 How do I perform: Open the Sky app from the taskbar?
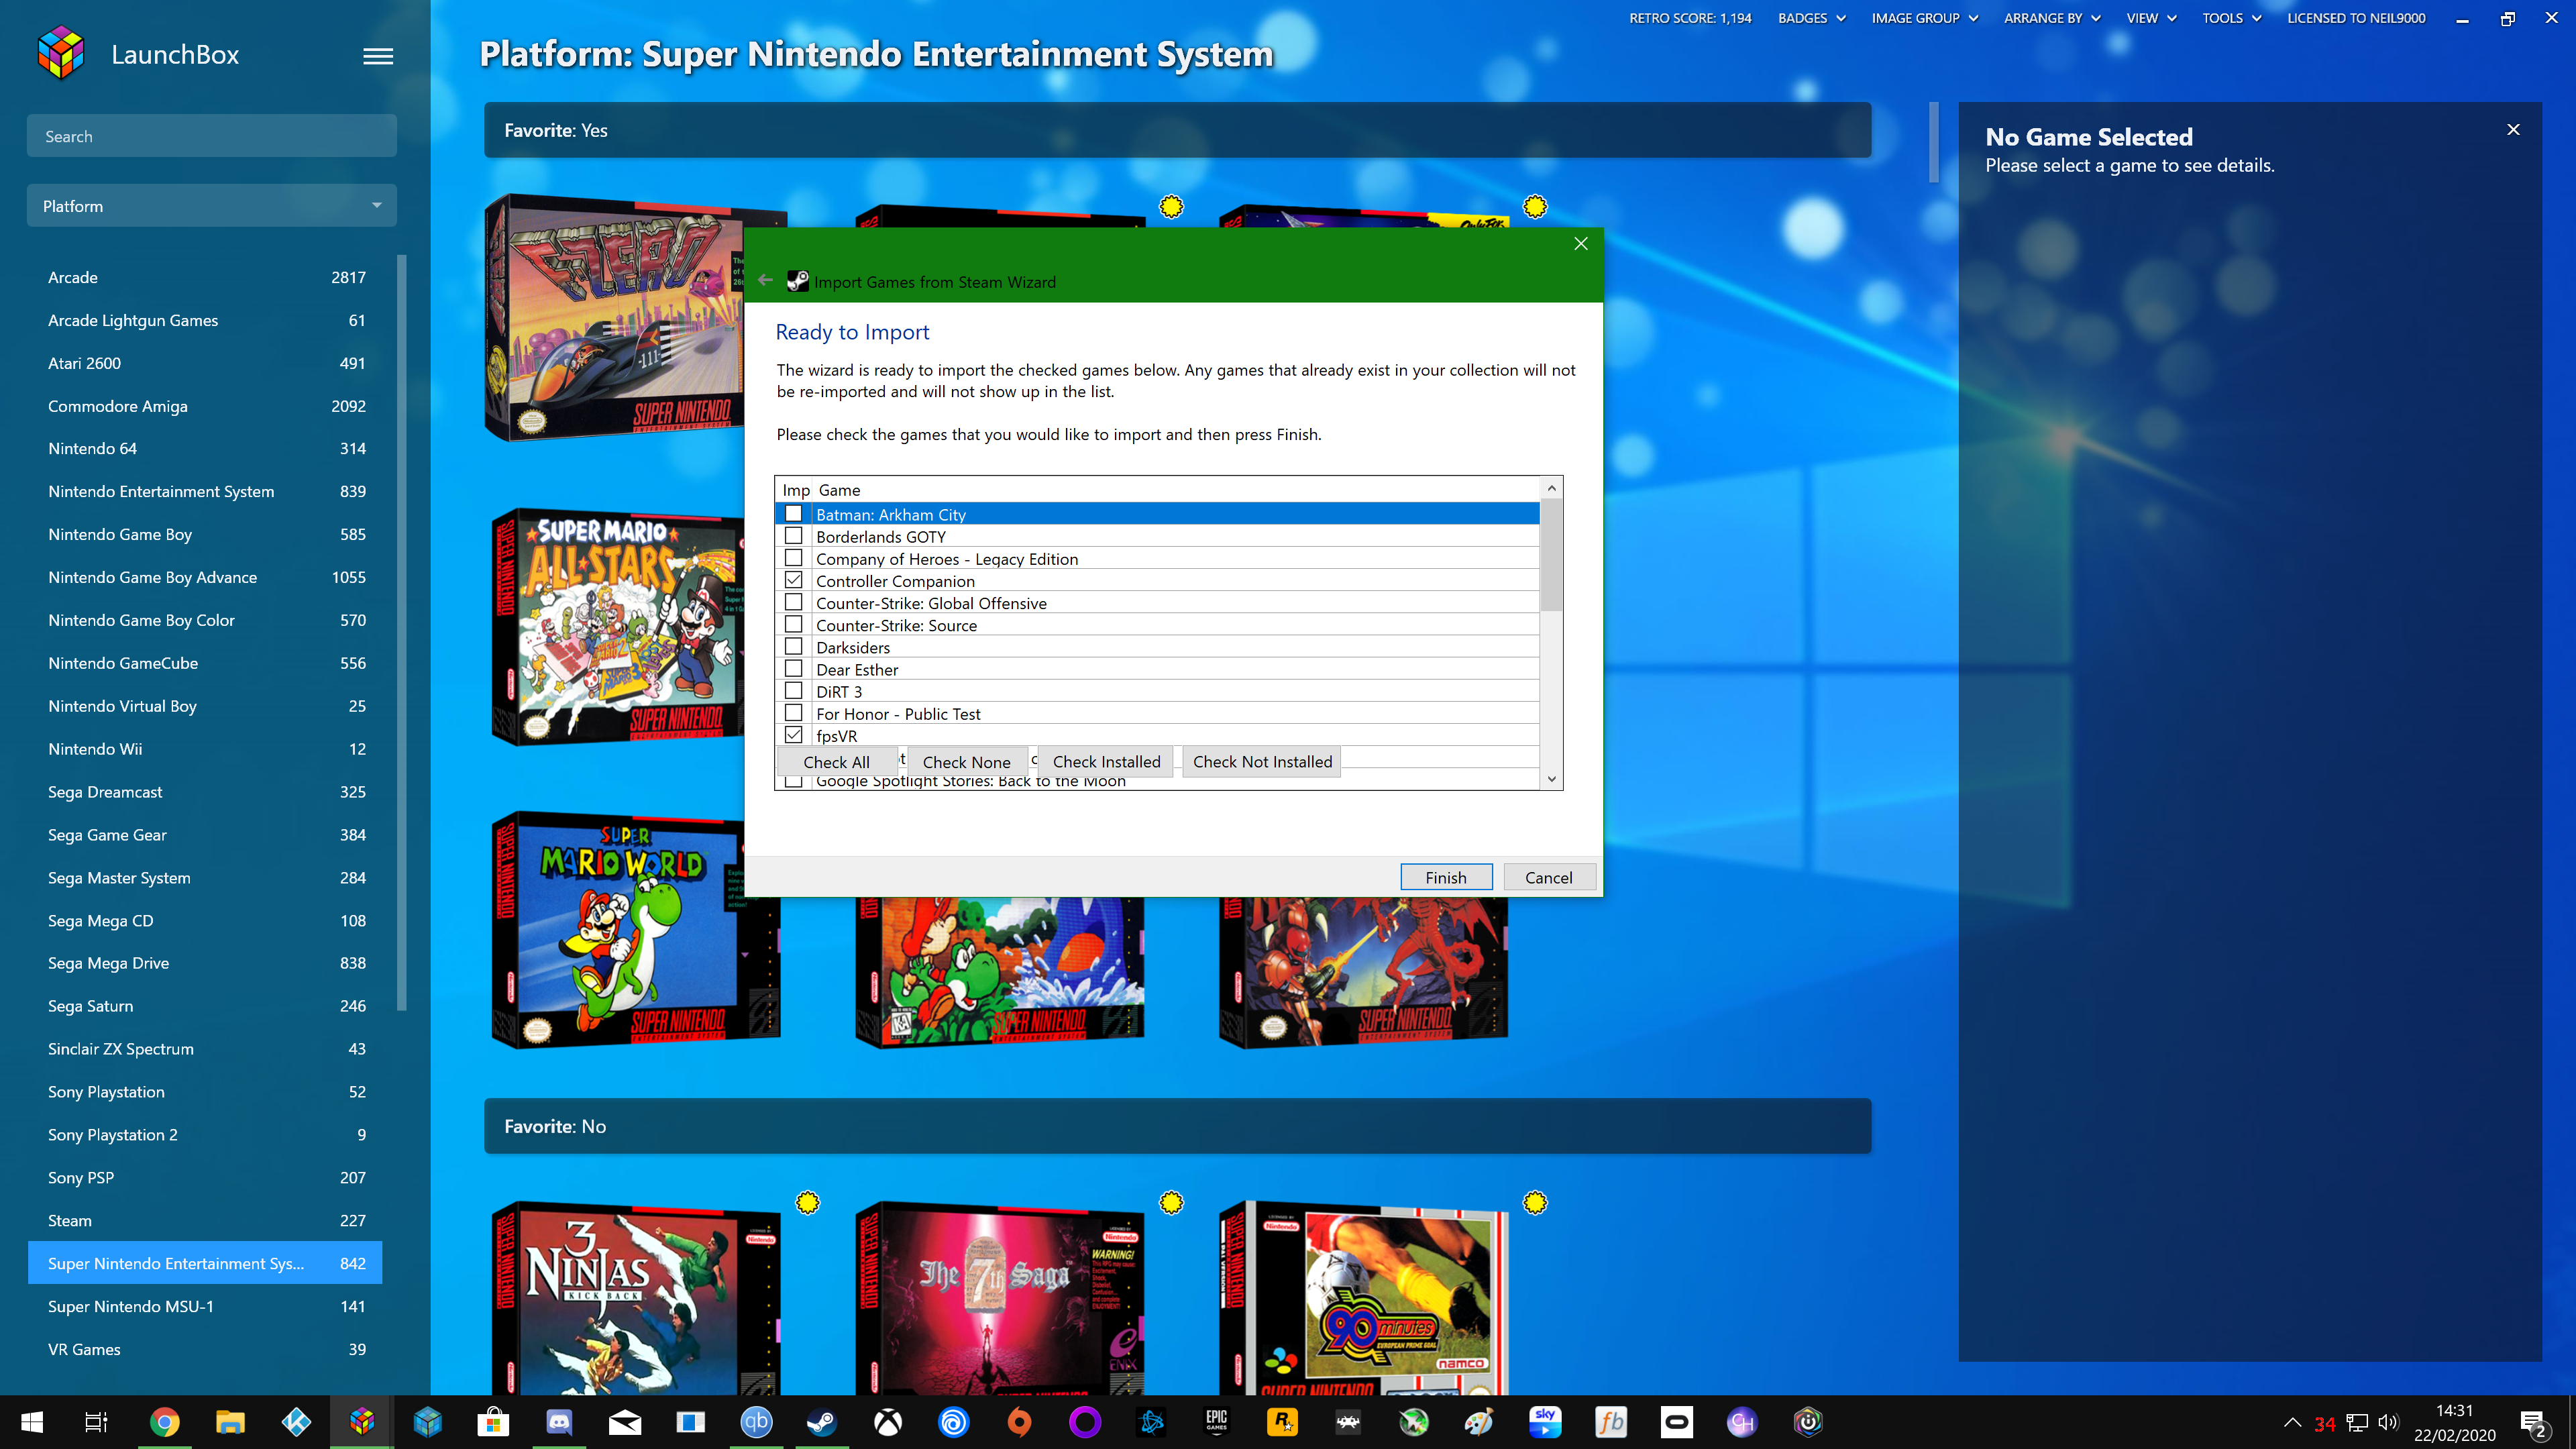[x=1545, y=1422]
